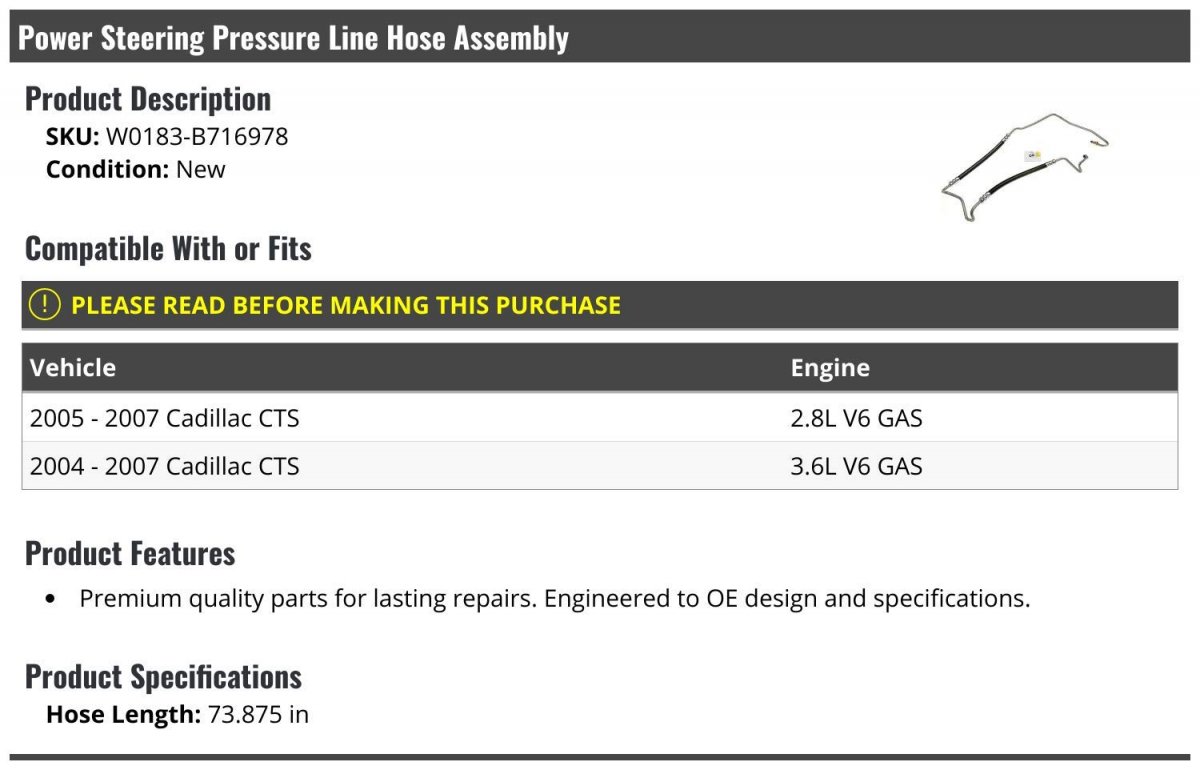This screenshot has width=1200, height=770.
Task: Click the Hose Length label
Action: coord(124,714)
